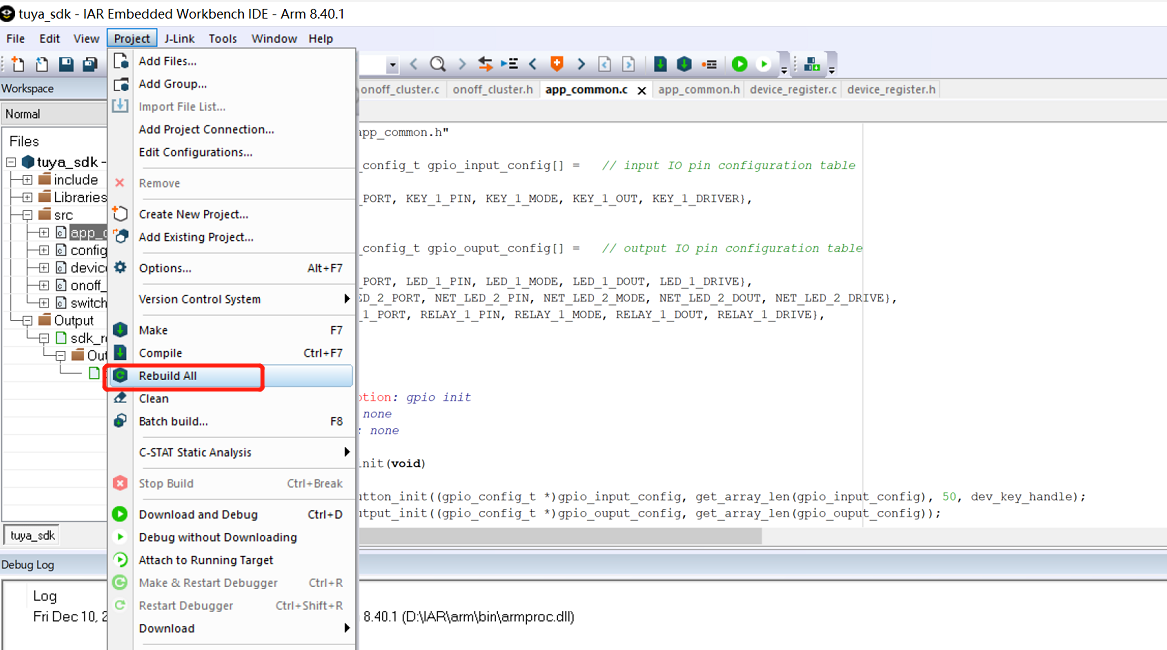The height and width of the screenshot is (650, 1167).
Task: Click the Replace arrows toolbar icon
Action: pos(485,64)
